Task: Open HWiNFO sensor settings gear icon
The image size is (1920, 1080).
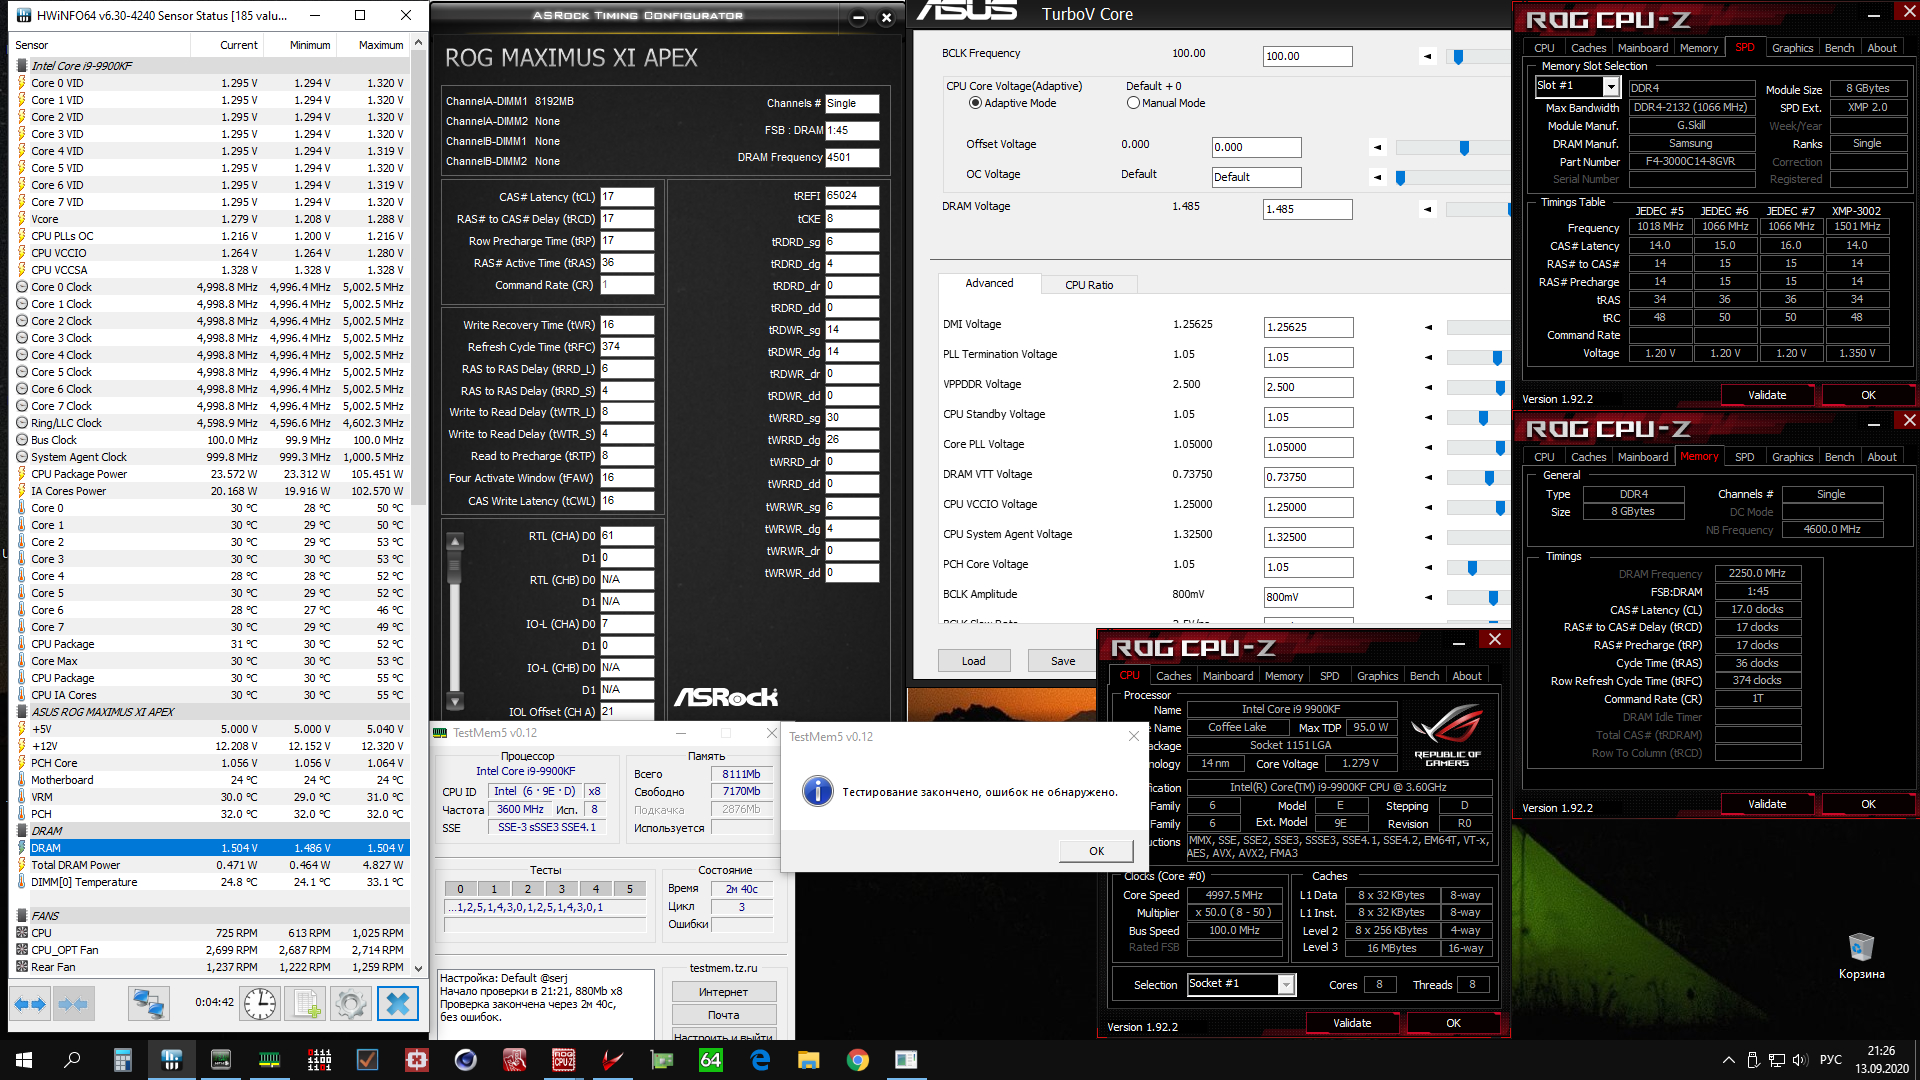Action: click(351, 1003)
